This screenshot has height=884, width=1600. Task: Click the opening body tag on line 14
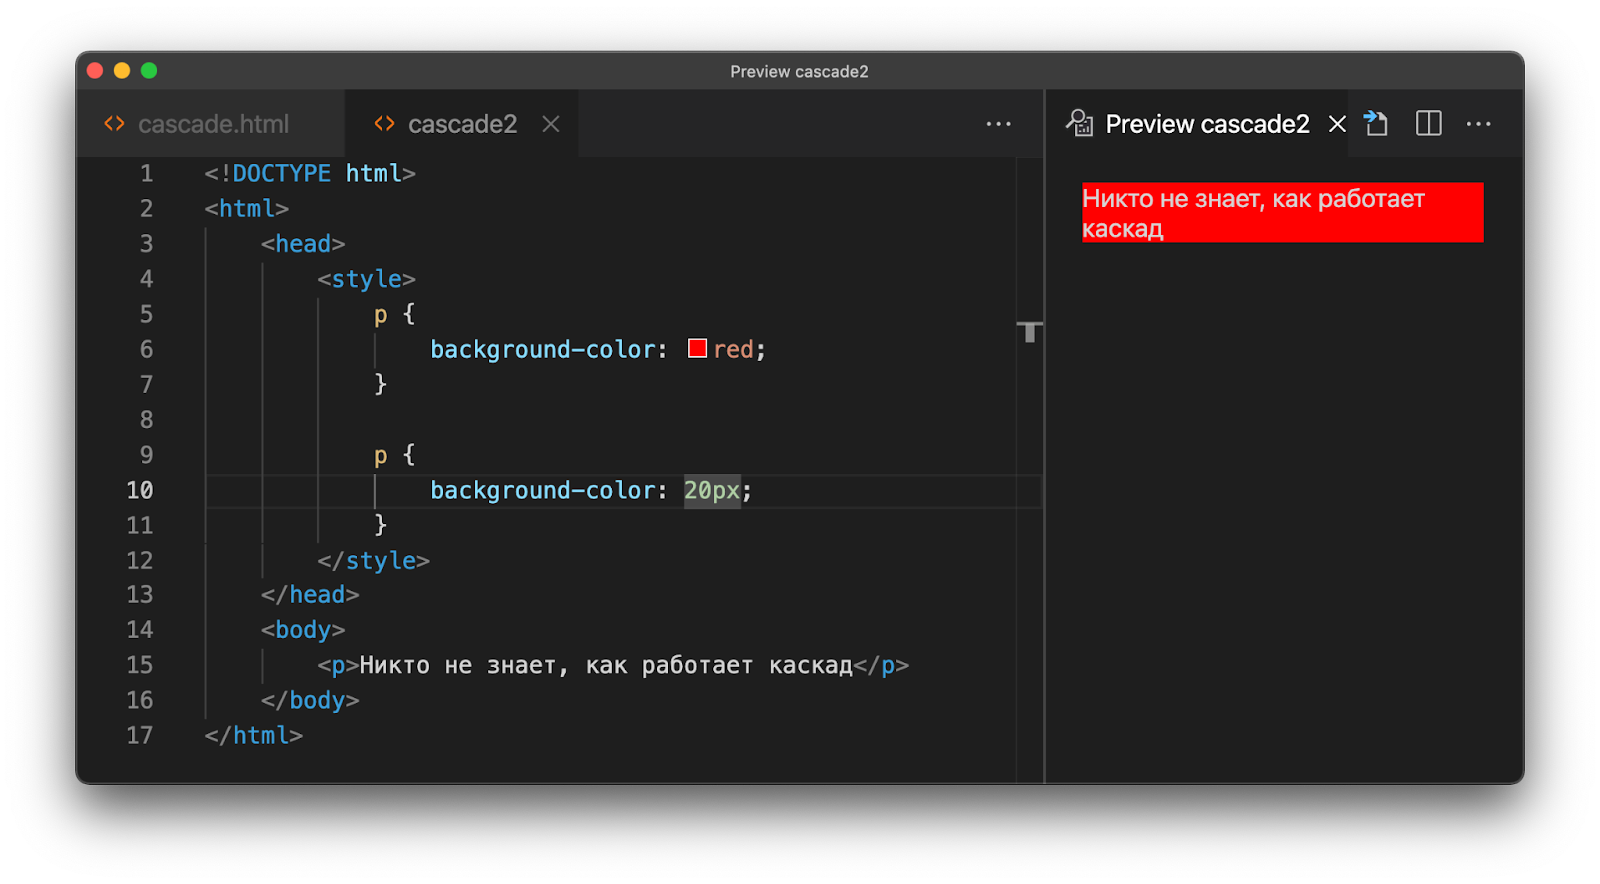pos(303,630)
